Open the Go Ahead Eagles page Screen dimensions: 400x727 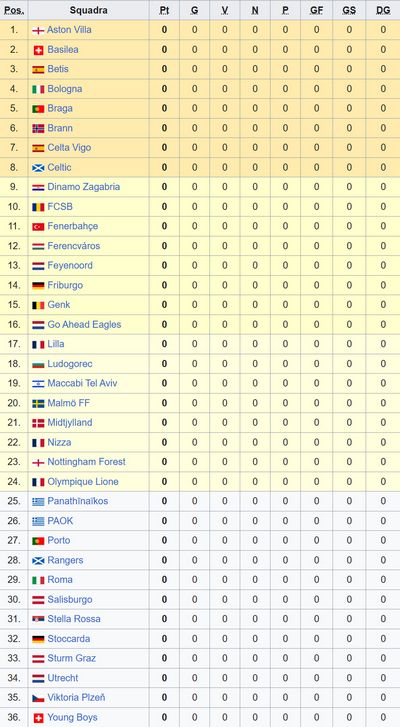[84, 325]
